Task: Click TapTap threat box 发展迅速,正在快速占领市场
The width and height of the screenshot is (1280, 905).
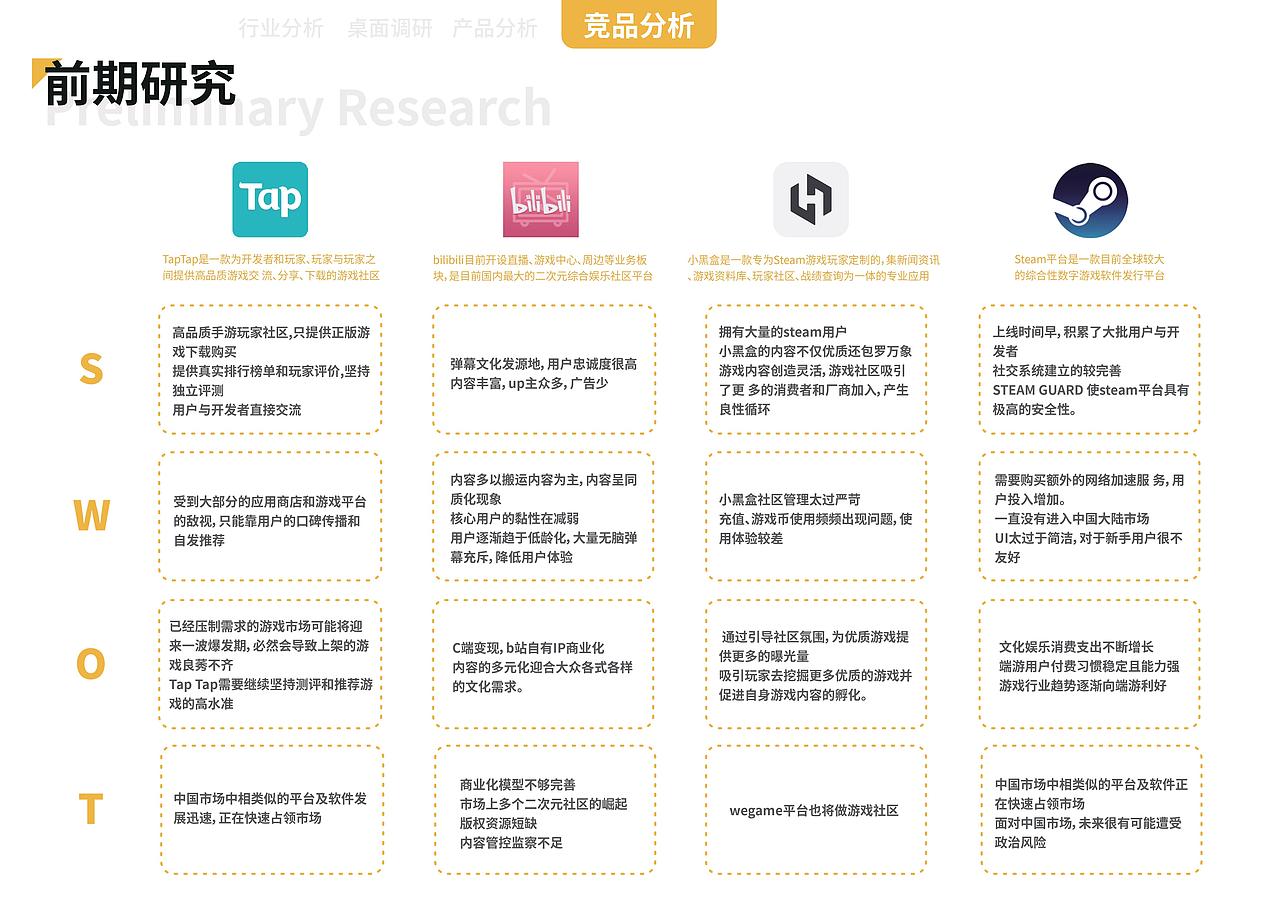Action: (x=271, y=809)
